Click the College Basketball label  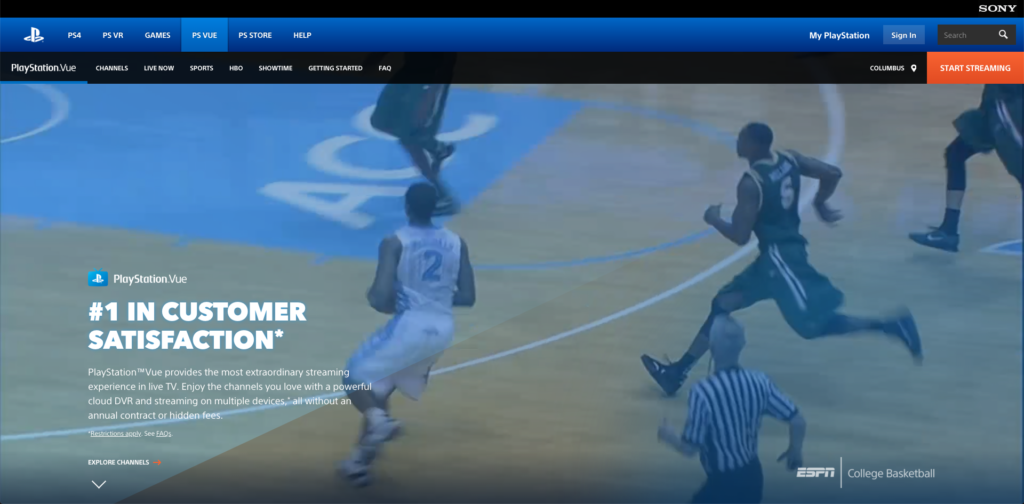(x=891, y=473)
